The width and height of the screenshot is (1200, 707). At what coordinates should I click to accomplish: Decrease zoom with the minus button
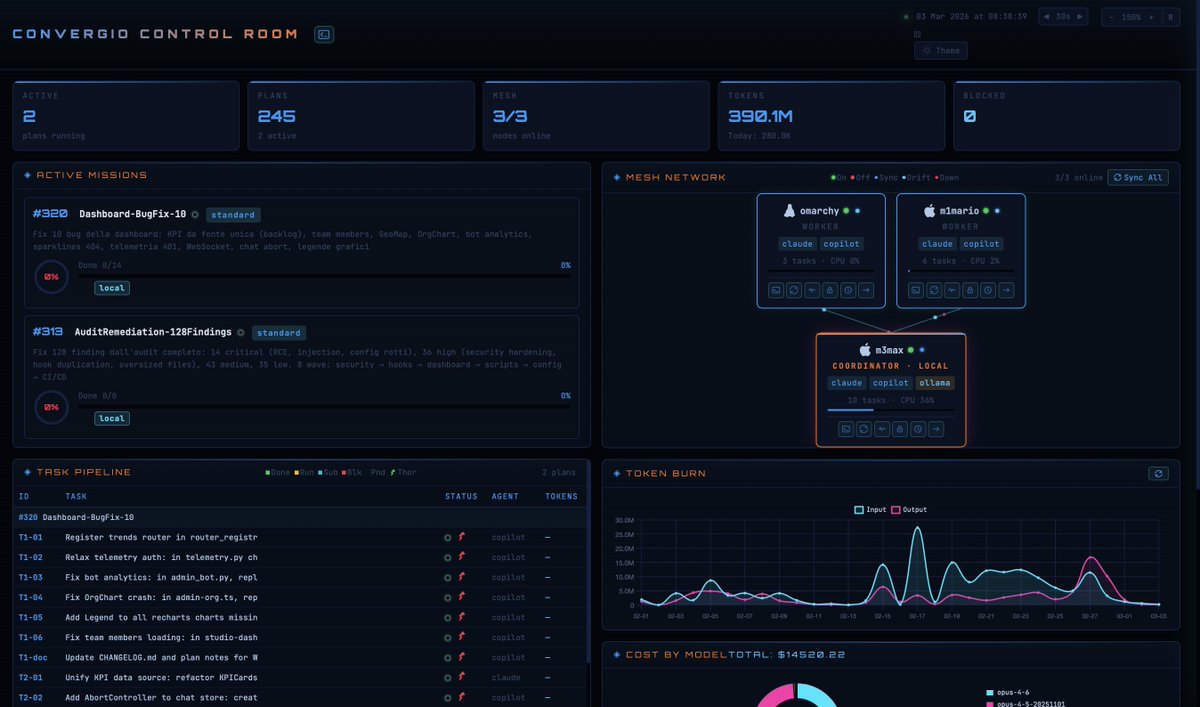[x=1110, y=17]
